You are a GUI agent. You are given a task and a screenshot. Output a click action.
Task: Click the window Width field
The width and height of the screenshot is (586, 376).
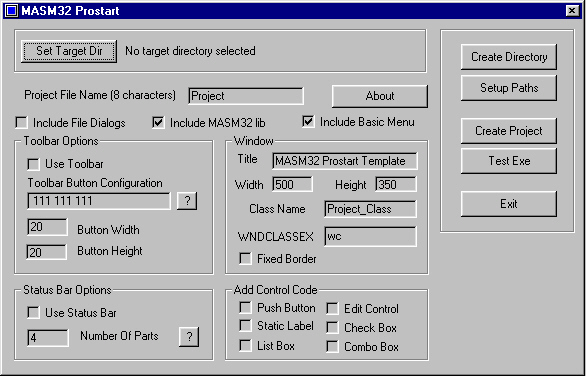pos(293,184)
